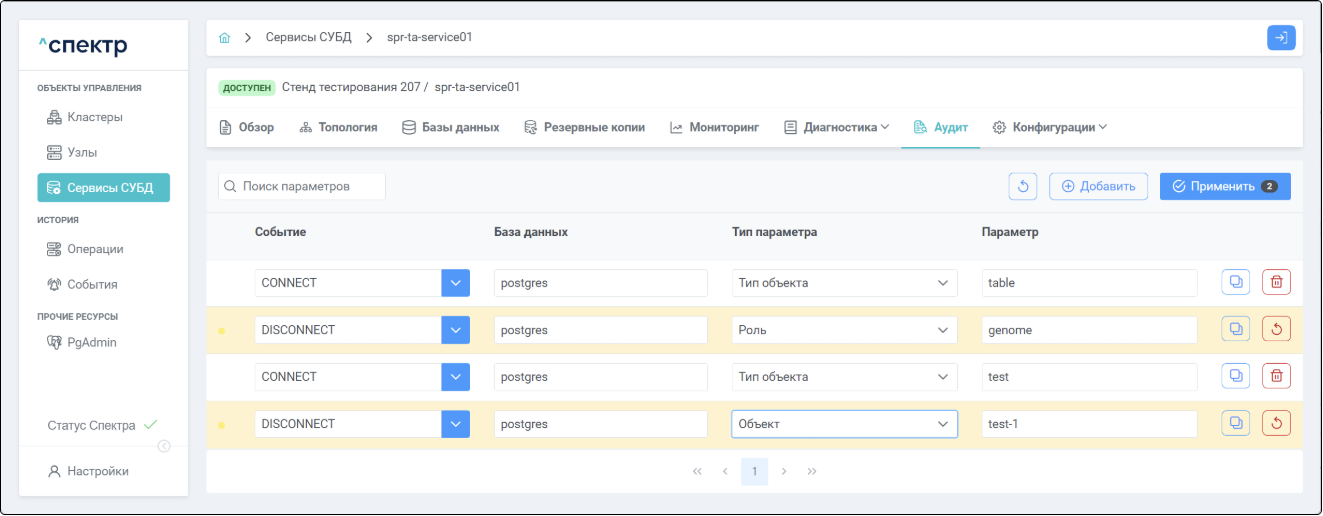Click the Поиск параметров search field
This screenshot has height=516, width=1323.
tap(302, 186)
